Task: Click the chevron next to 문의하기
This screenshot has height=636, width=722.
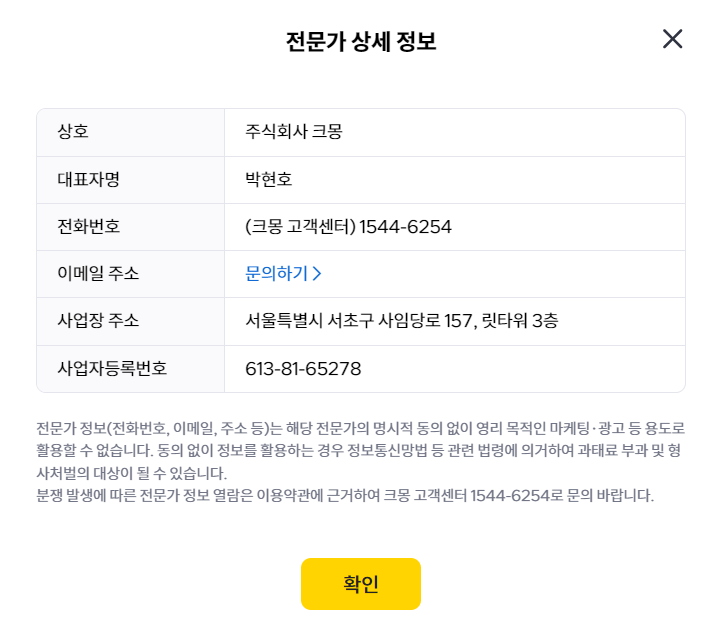Action: click(317, 274)
